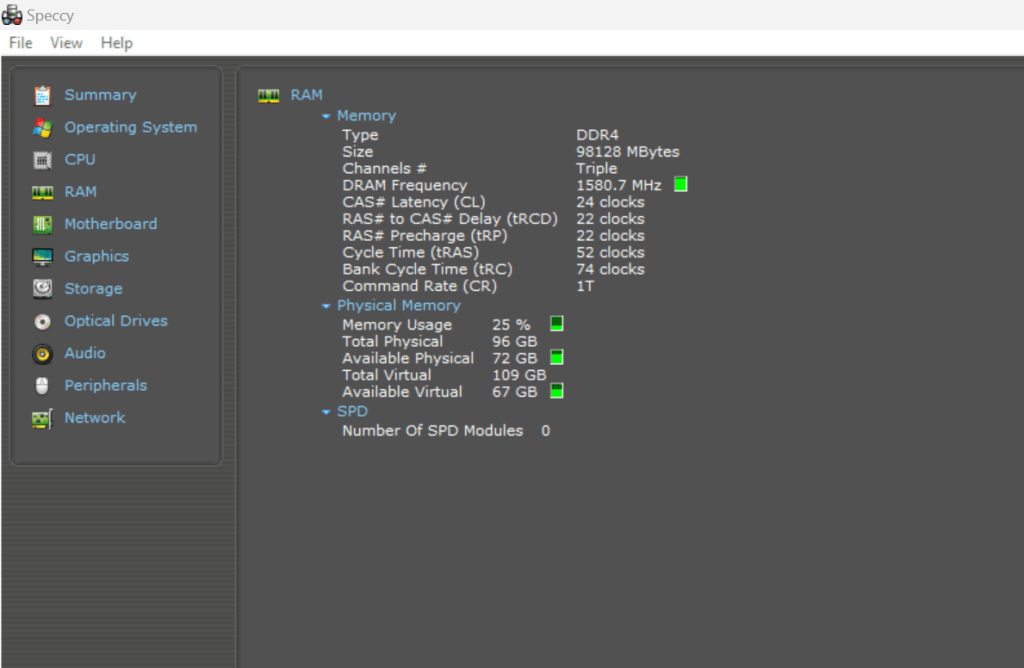
Task: Click the 24 clocks CAS latency value
Action: [x=610, y=202]
